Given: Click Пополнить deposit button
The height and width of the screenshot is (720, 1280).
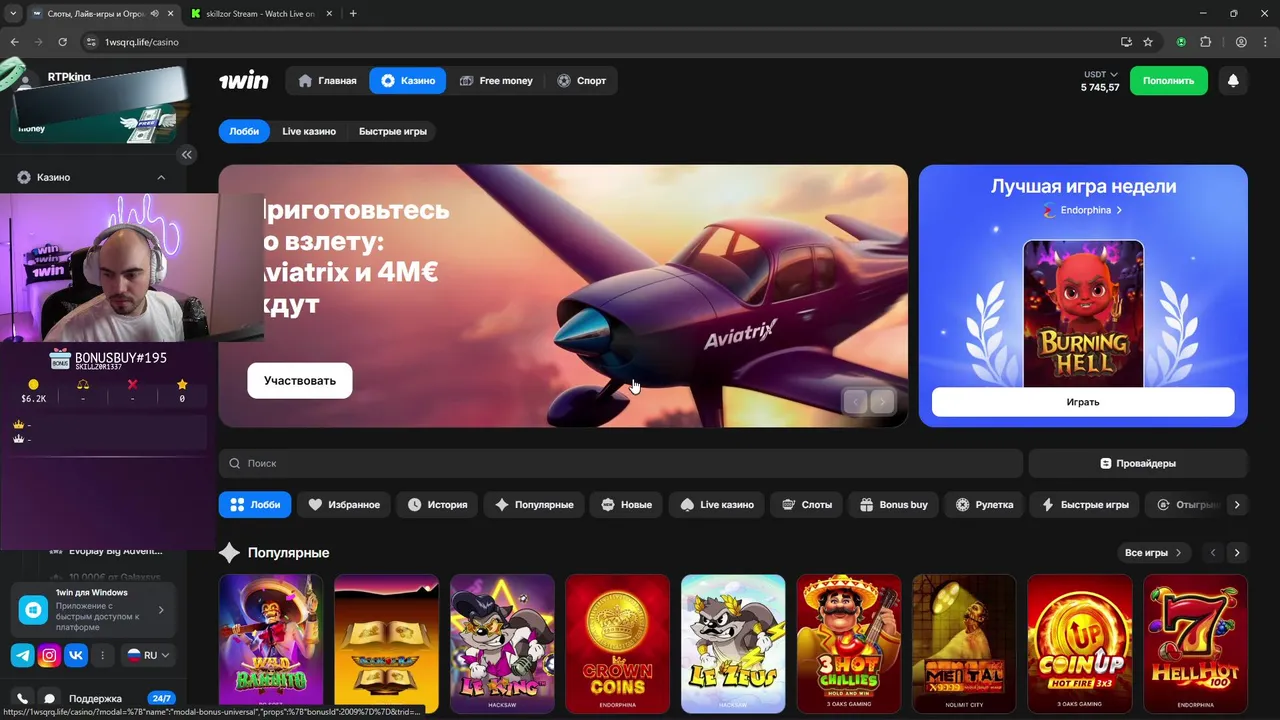Looking at the screenshot, I should coord(1169,81).
